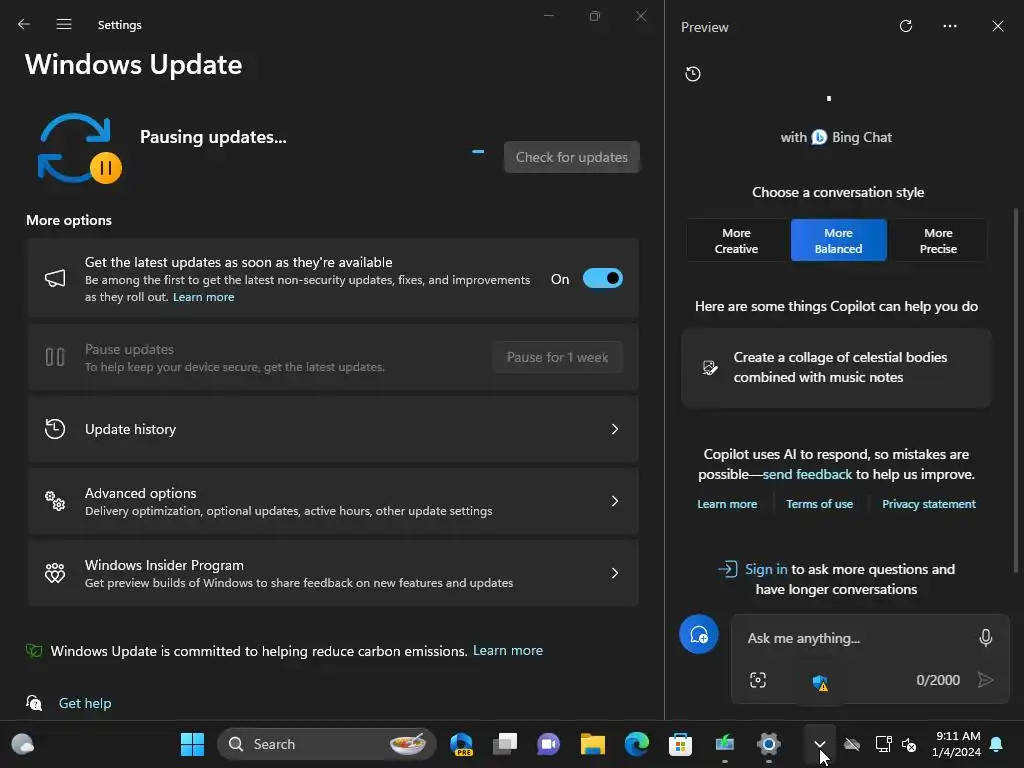This screenshot has width=1024, height=768.
Task: Click Sign in link in Copilot
Action: pyautogui.click(x=766, y=569)
